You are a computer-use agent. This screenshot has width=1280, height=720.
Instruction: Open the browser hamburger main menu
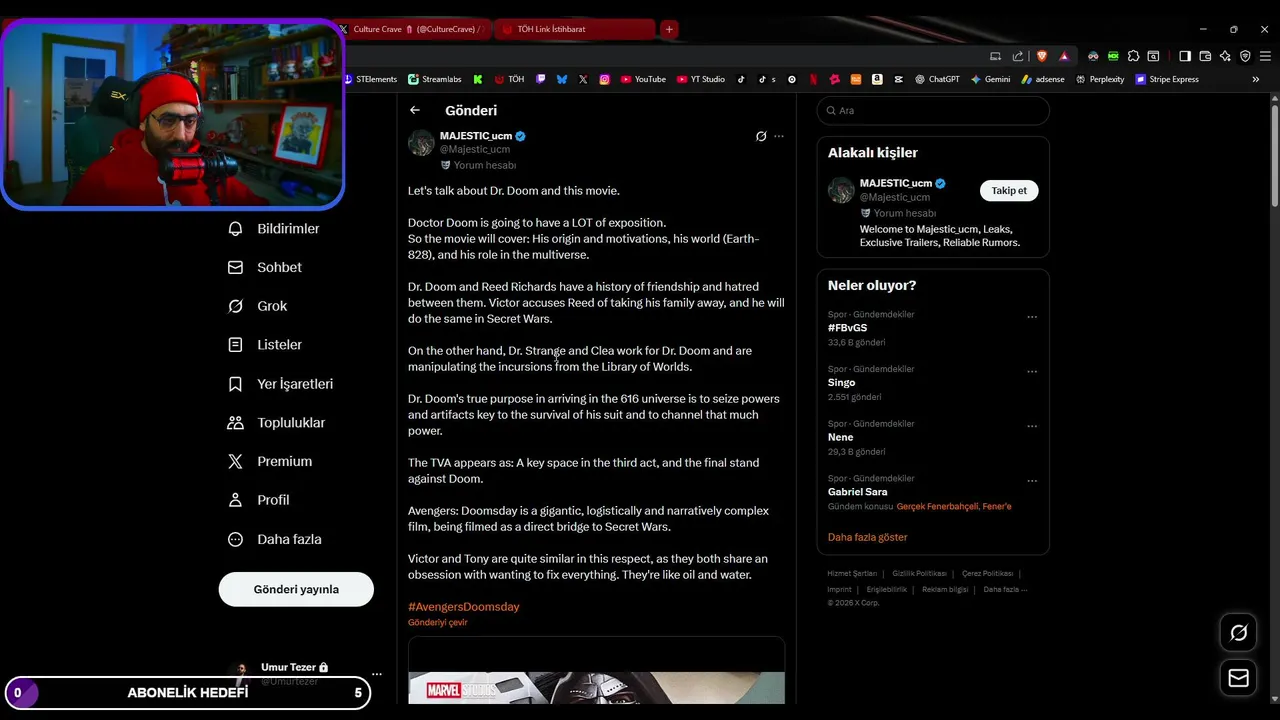1265,56
